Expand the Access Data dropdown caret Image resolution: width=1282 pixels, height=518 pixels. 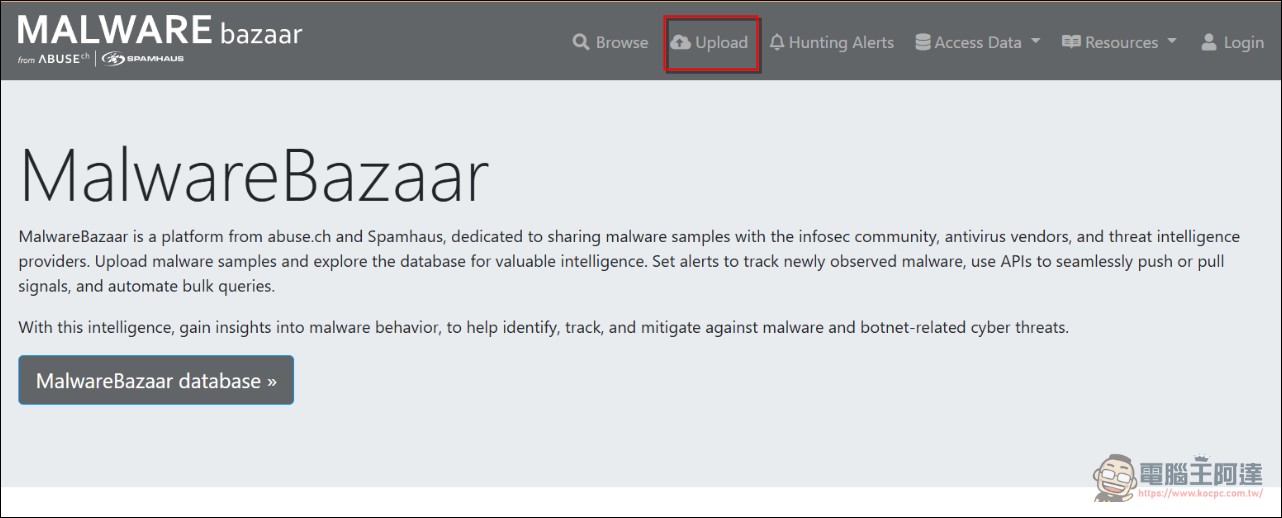pos(1036,41)
